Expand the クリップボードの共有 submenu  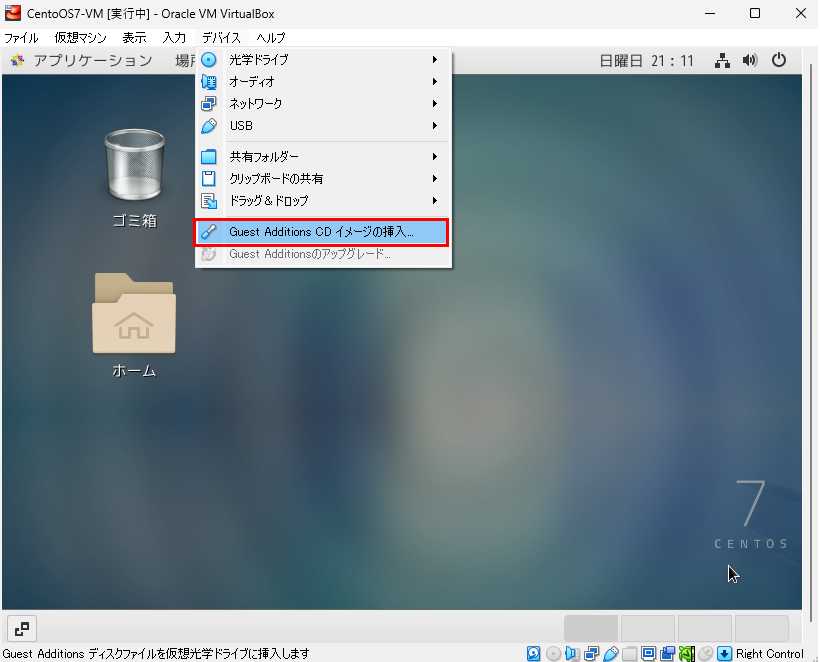click(320, 179)
